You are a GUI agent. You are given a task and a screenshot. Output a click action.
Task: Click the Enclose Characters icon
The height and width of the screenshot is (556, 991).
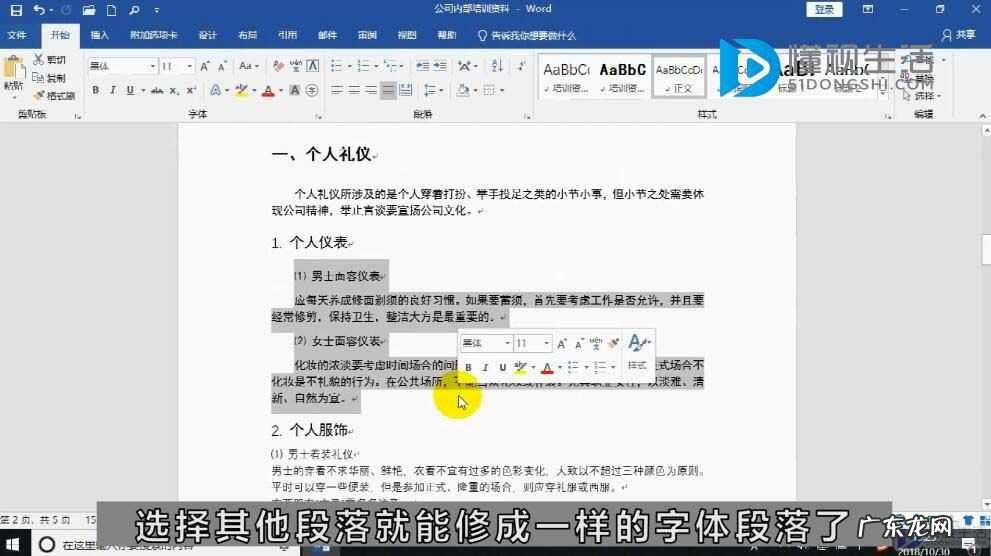pos(312,90)
